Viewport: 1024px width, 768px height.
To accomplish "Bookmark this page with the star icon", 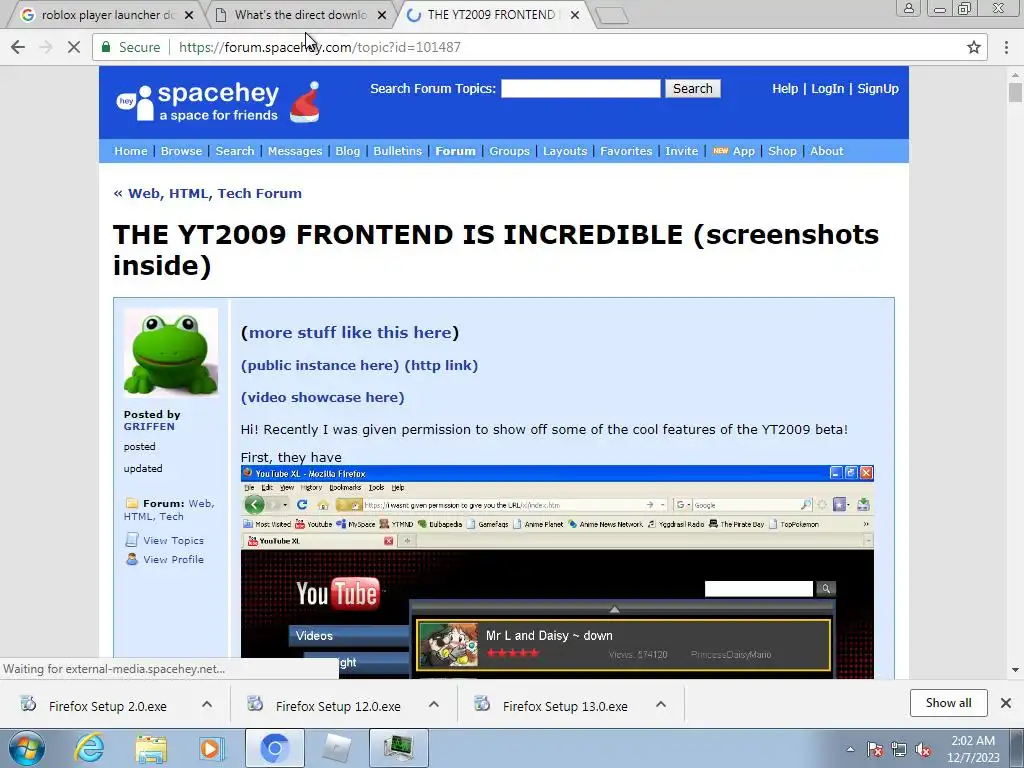I will tap(974, 47).
